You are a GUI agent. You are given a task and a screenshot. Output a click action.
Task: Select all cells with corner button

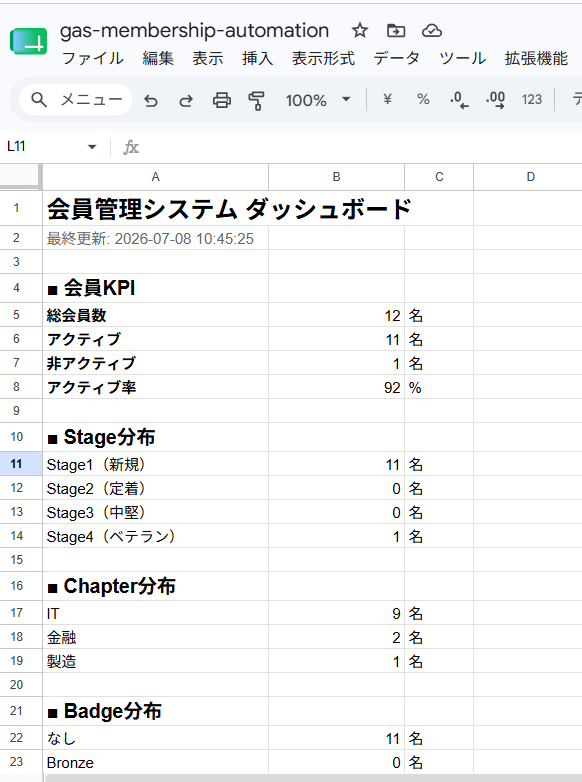(20, 176)
